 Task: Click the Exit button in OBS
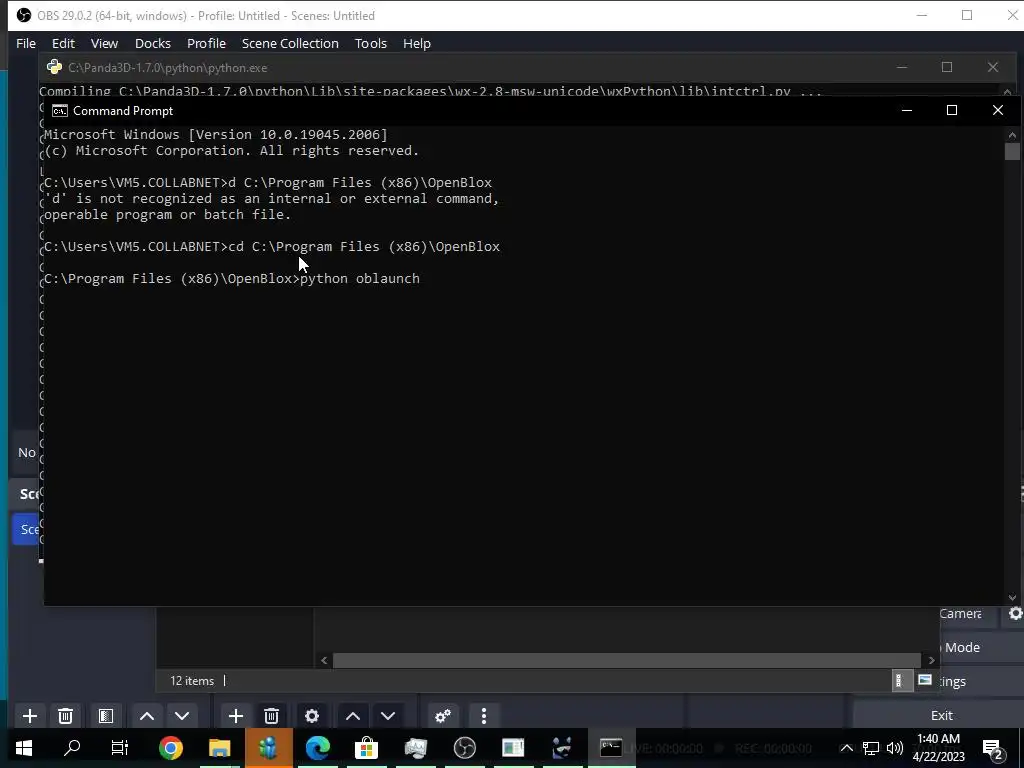coord(941,715)
